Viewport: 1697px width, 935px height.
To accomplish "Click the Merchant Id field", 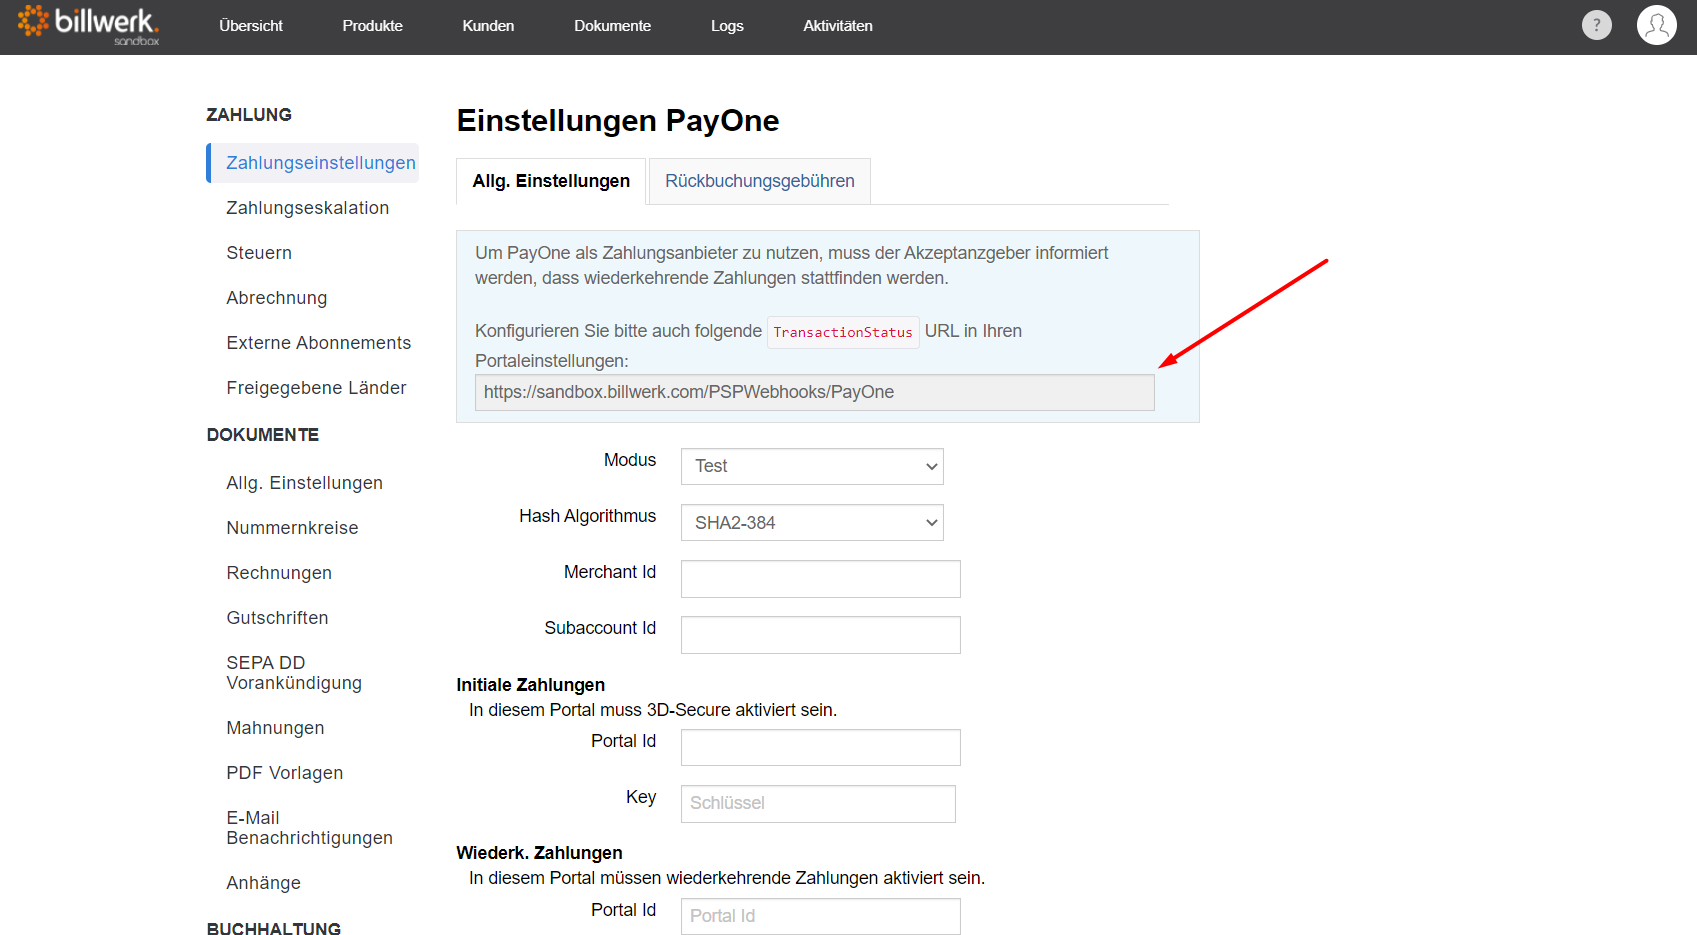I will pyautogui.click(x=820, y=579).
